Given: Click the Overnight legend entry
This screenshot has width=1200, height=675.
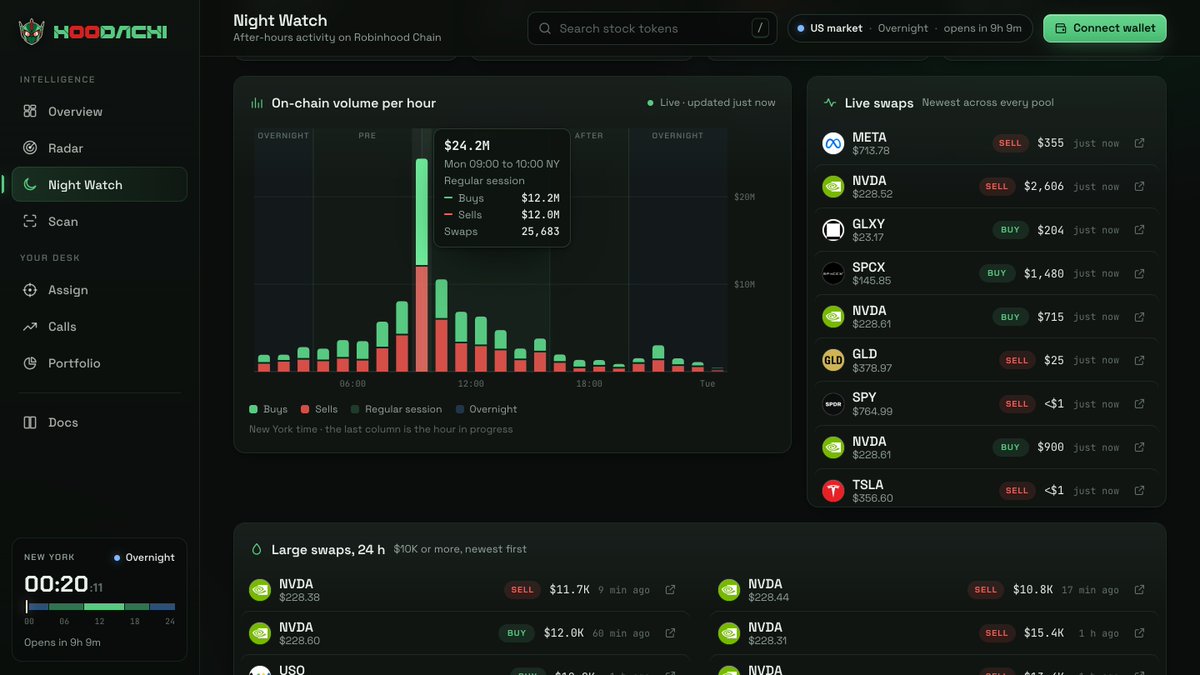Looking at the screenshot, I should click(486, 409).
